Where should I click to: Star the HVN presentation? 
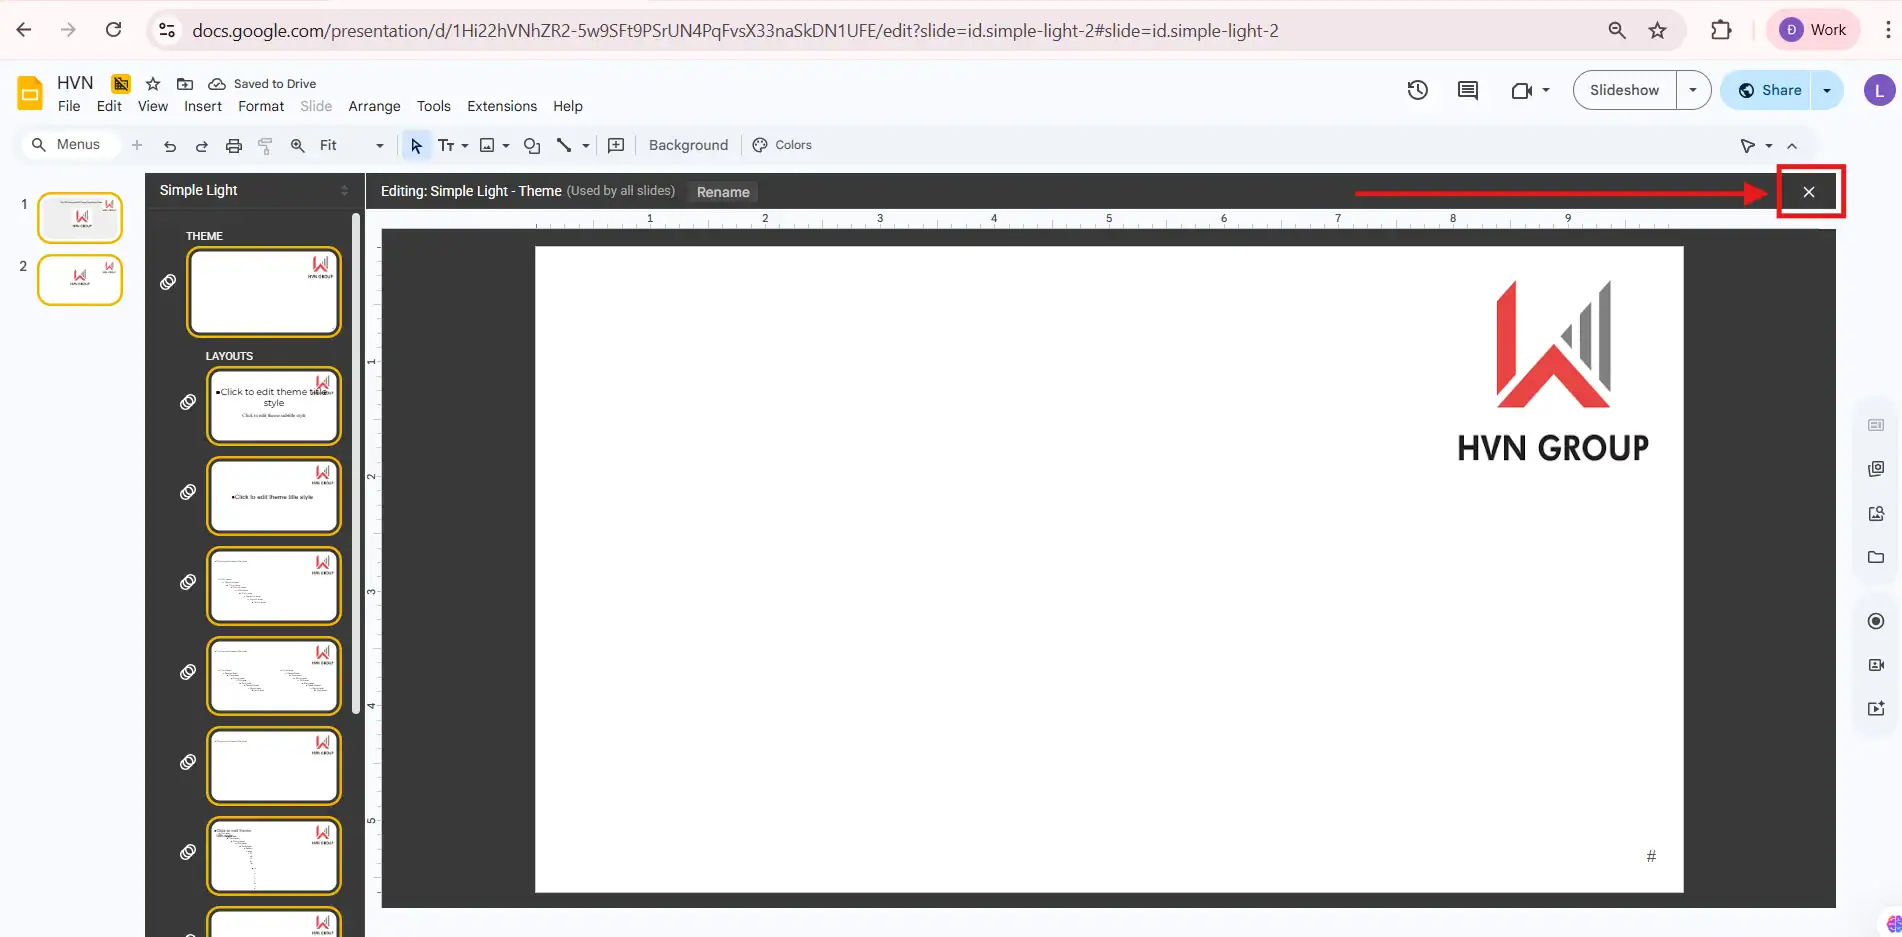tap(153, 84)
